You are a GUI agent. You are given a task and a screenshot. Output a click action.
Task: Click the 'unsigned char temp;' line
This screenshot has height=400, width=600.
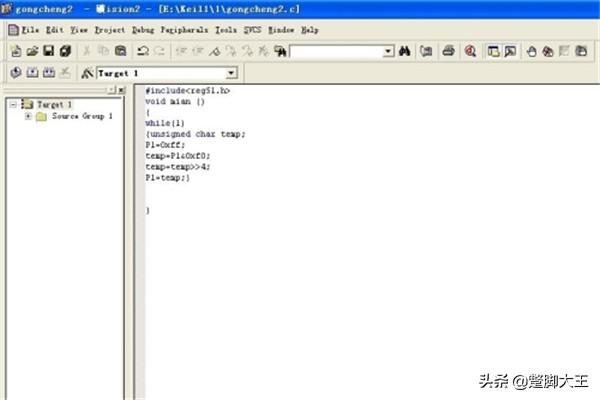pos(197,134)
